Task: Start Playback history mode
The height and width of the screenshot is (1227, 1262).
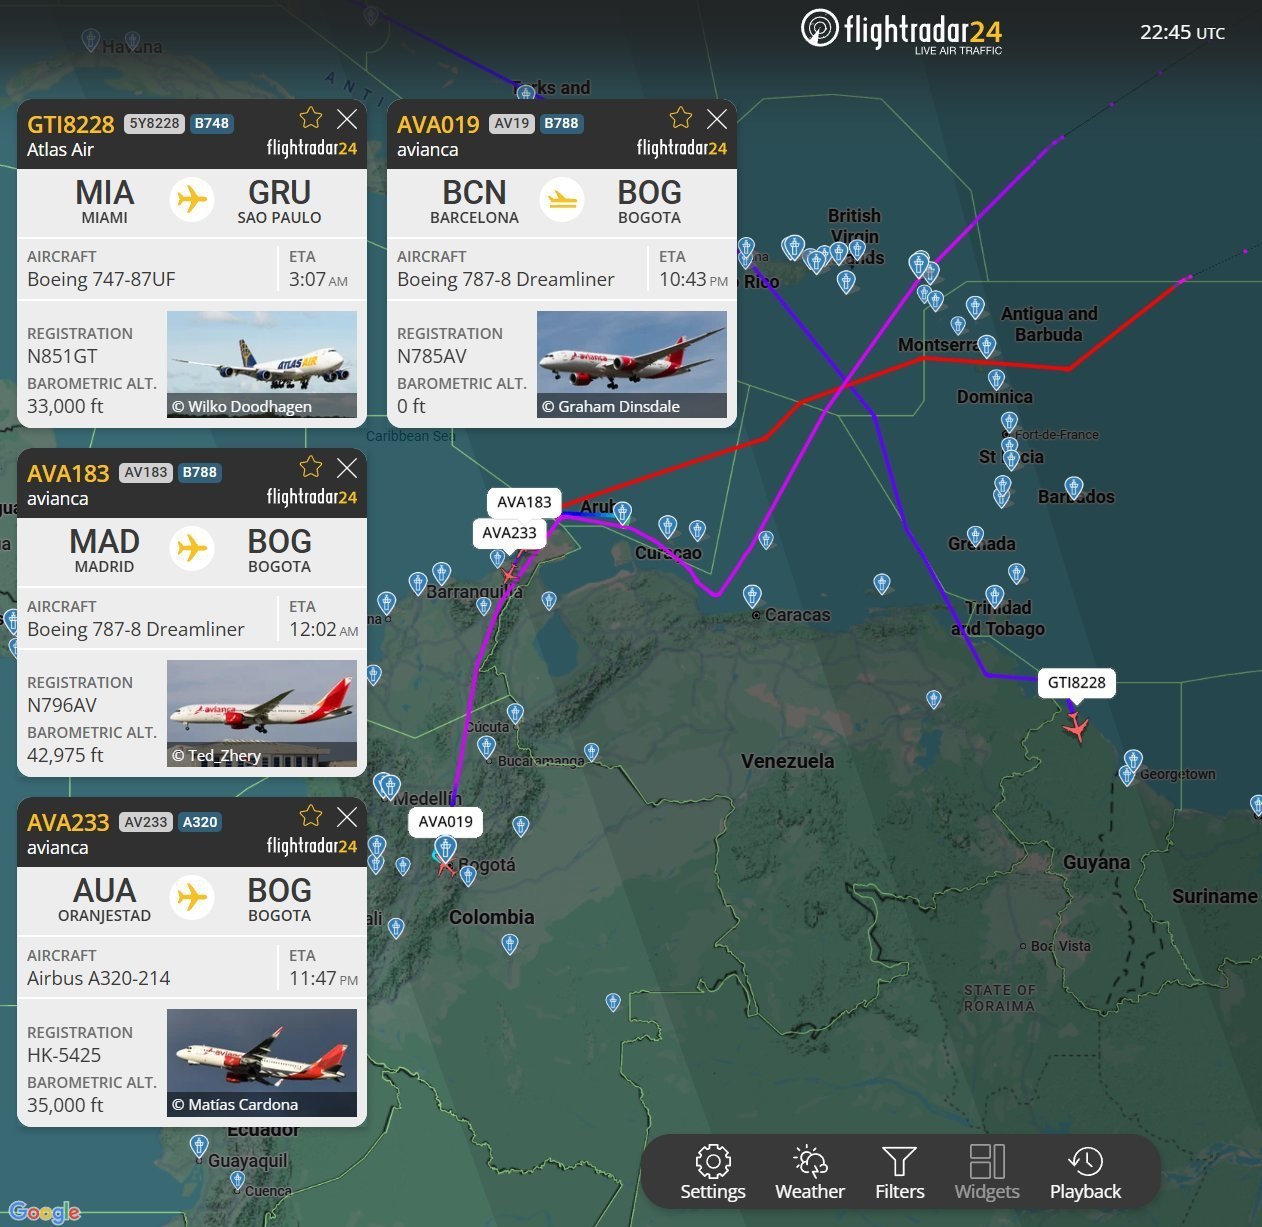Action: tap(1085, 1173)
